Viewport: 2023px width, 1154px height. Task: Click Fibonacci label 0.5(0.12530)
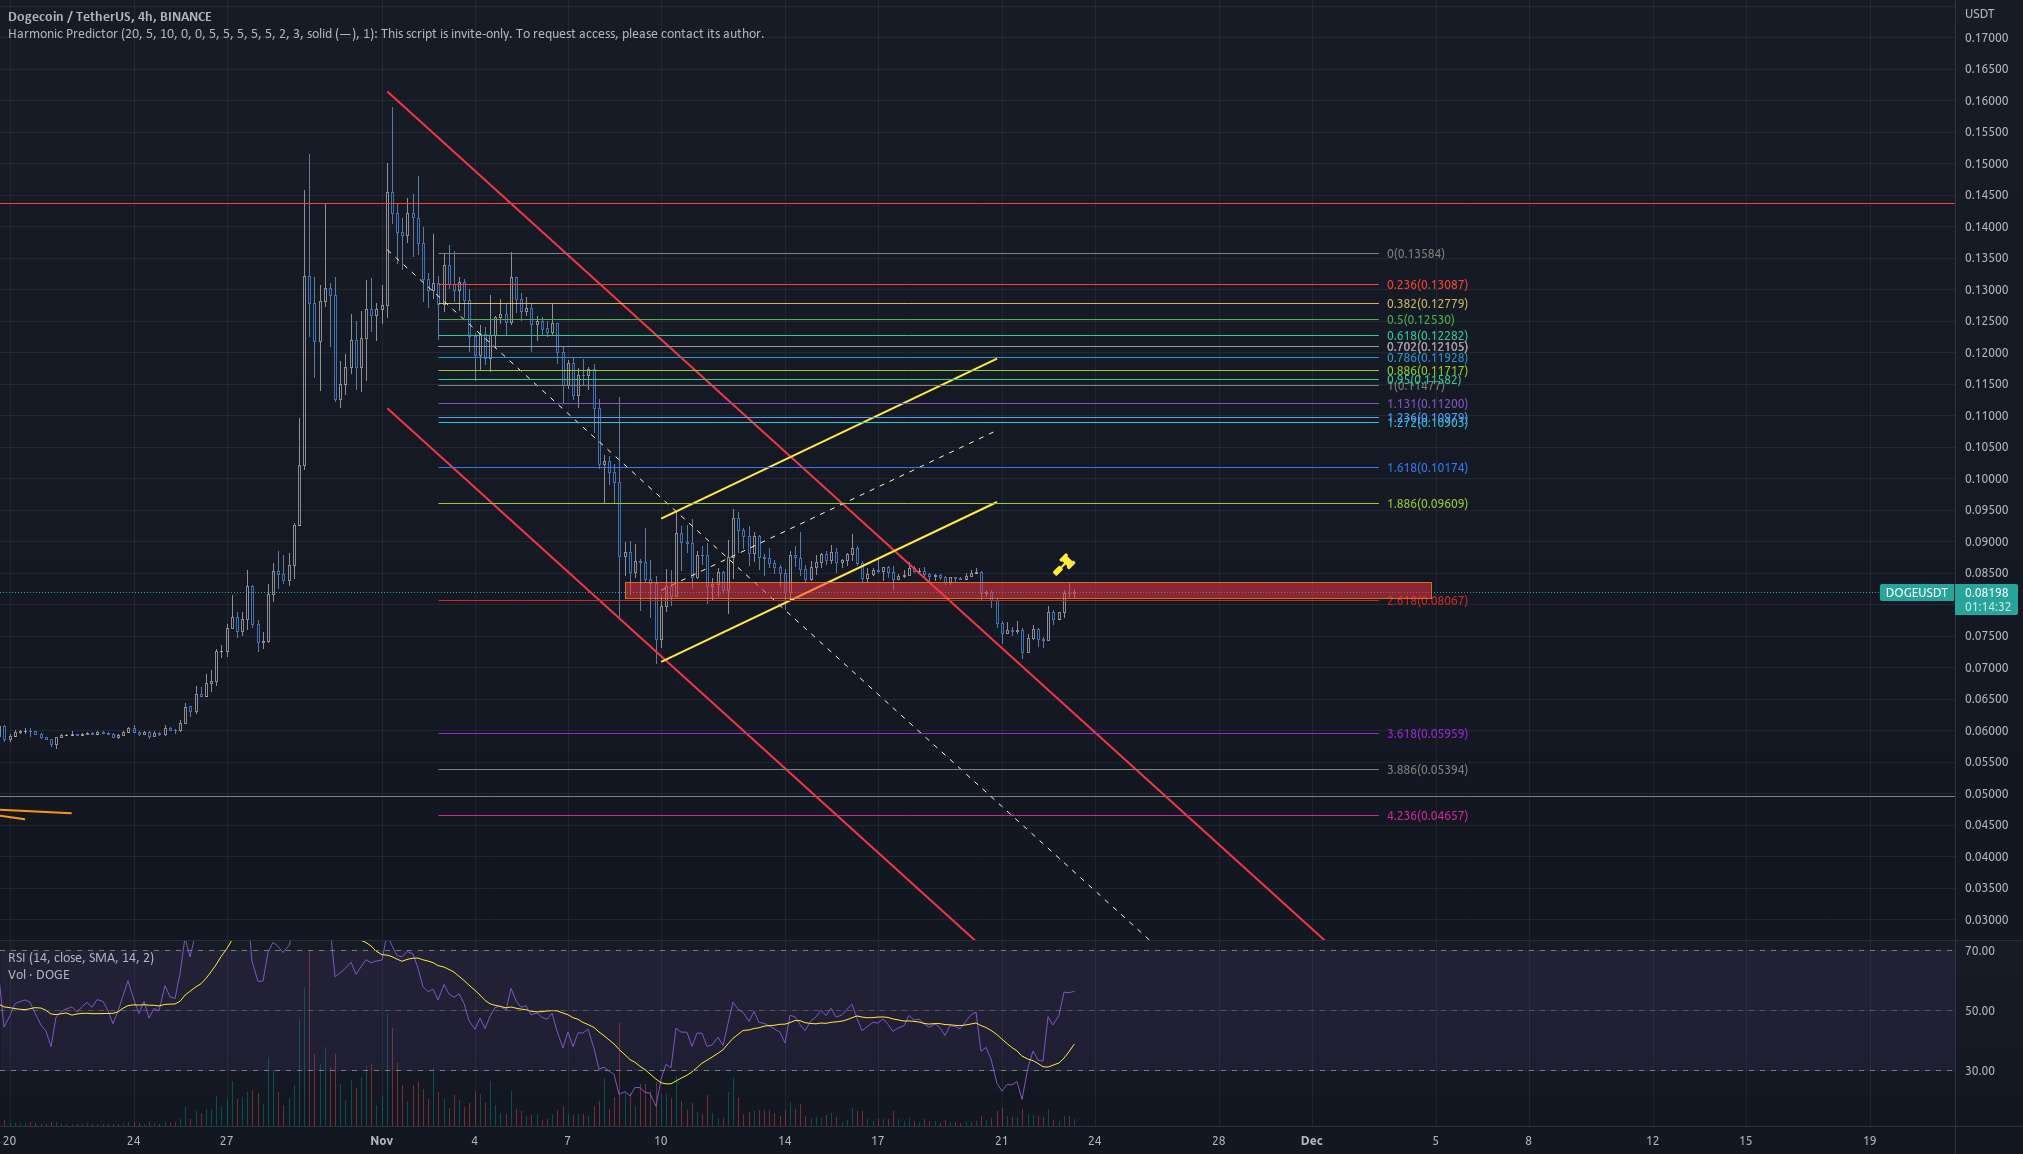pos(1420,320)
